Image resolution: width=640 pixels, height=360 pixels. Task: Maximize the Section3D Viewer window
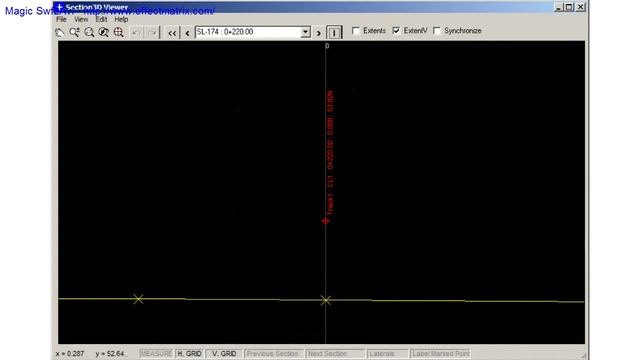[x=569, y=7]
